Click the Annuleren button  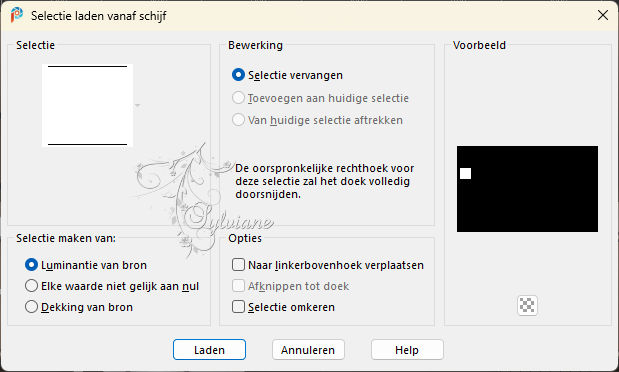[308, 349]
